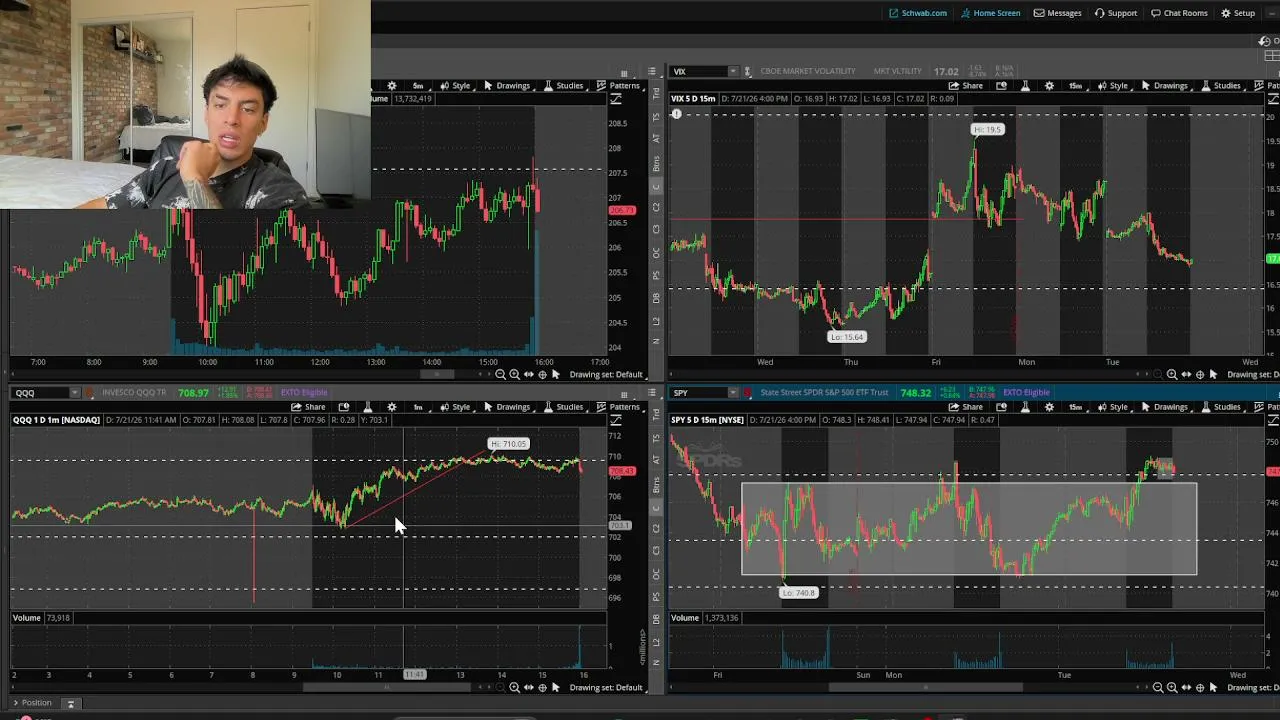The image size is (1280, 720).
Task: Open Chart Settings gear in VIX chart
Action: coord(1049,86)
